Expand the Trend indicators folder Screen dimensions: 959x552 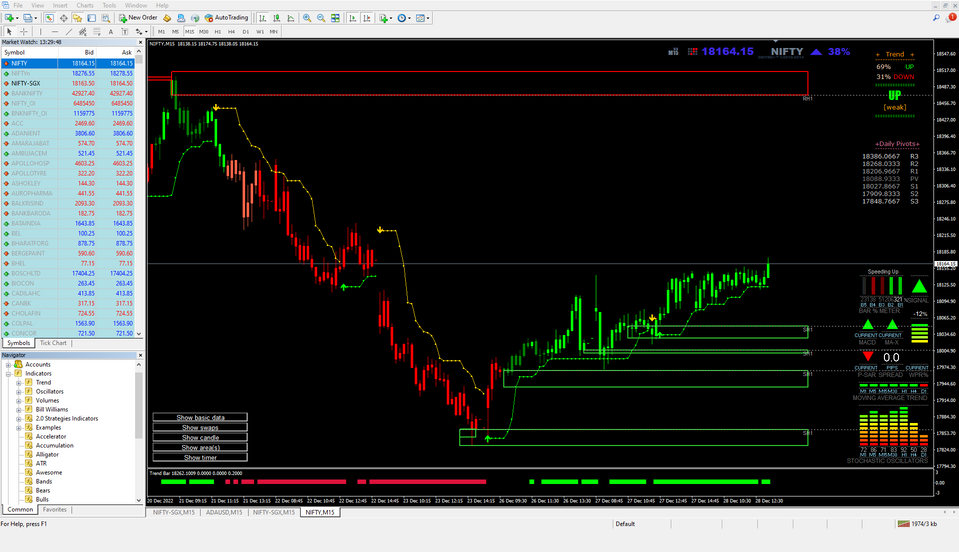tap(18, 383)
